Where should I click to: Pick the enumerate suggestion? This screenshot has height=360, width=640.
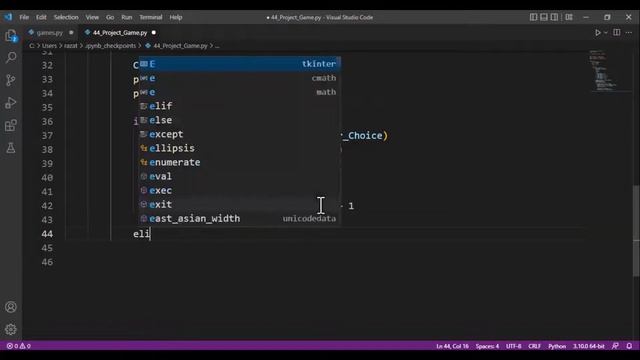pyautogui.click(x=239, y=162)
